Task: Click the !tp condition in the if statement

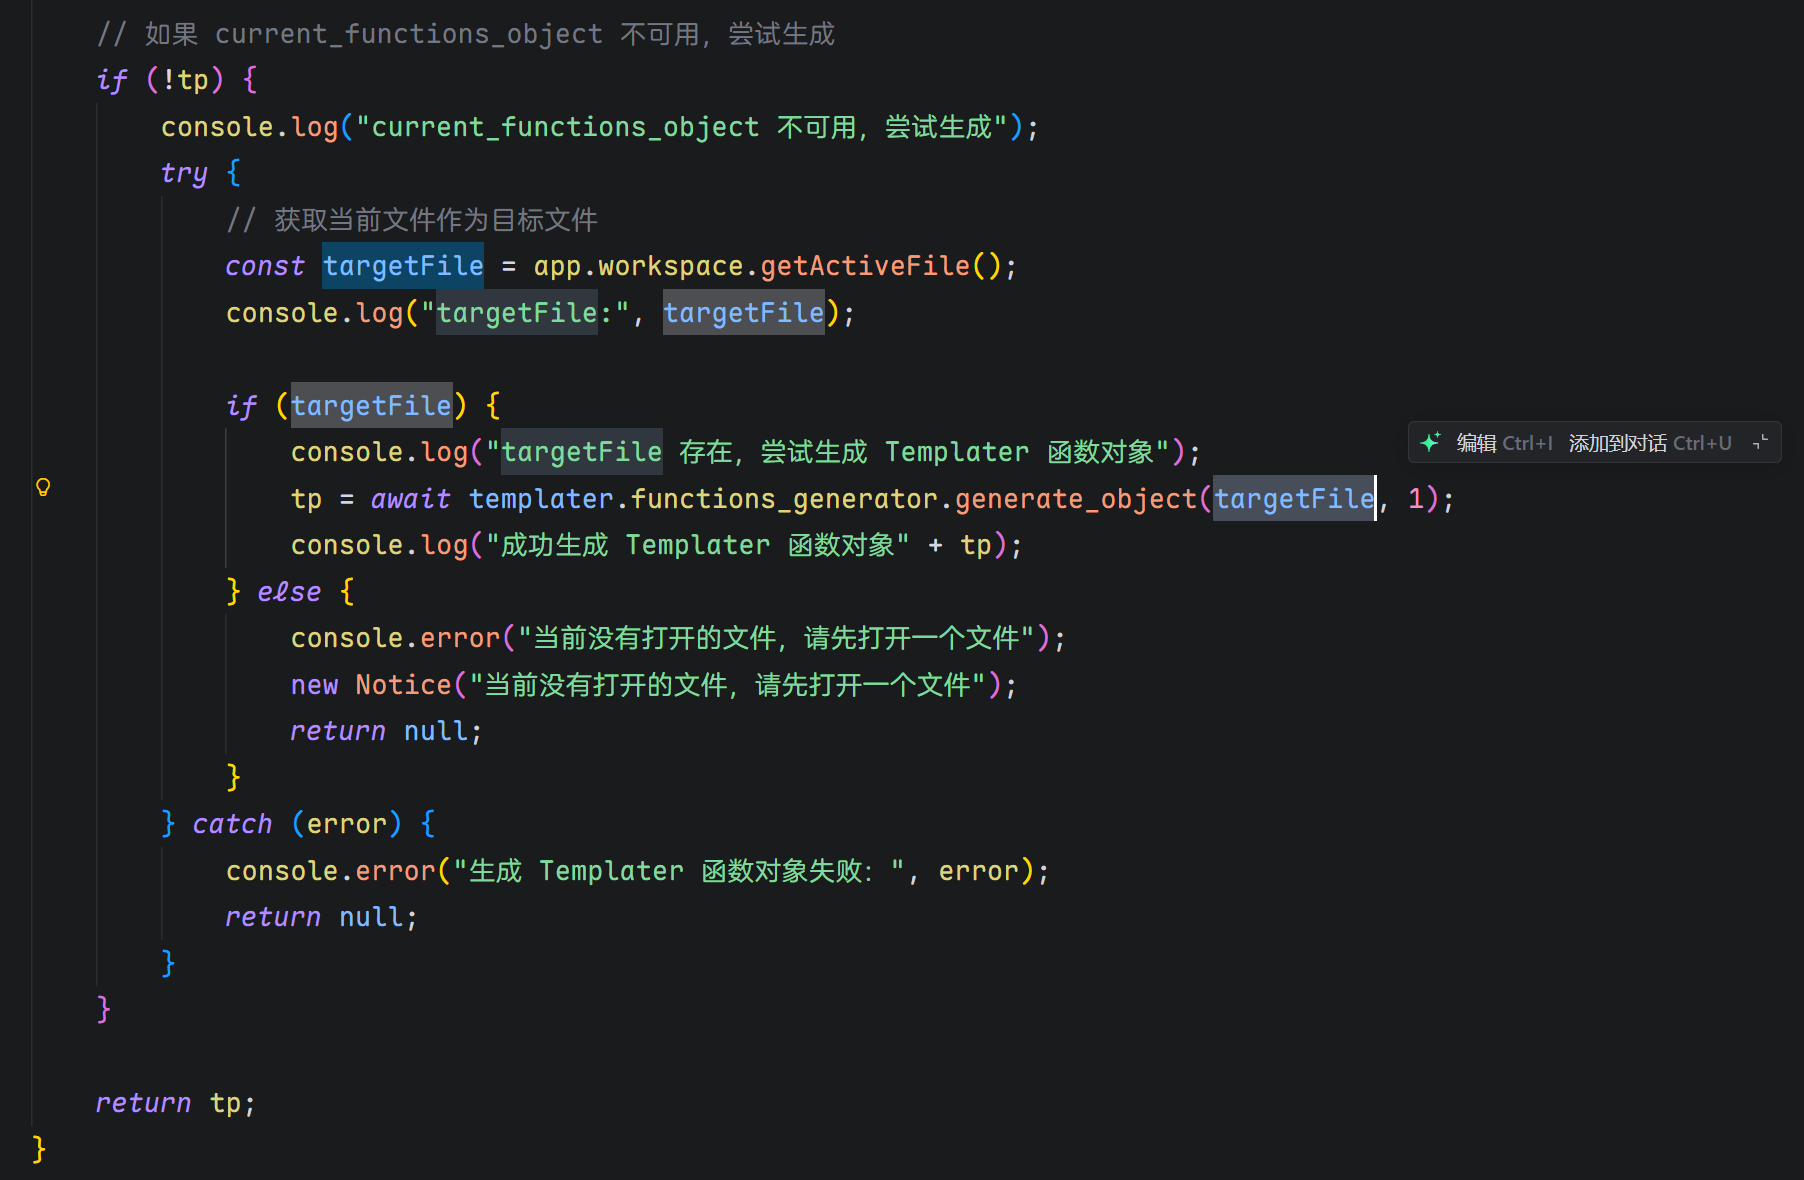Action: (x=185, y=80)
